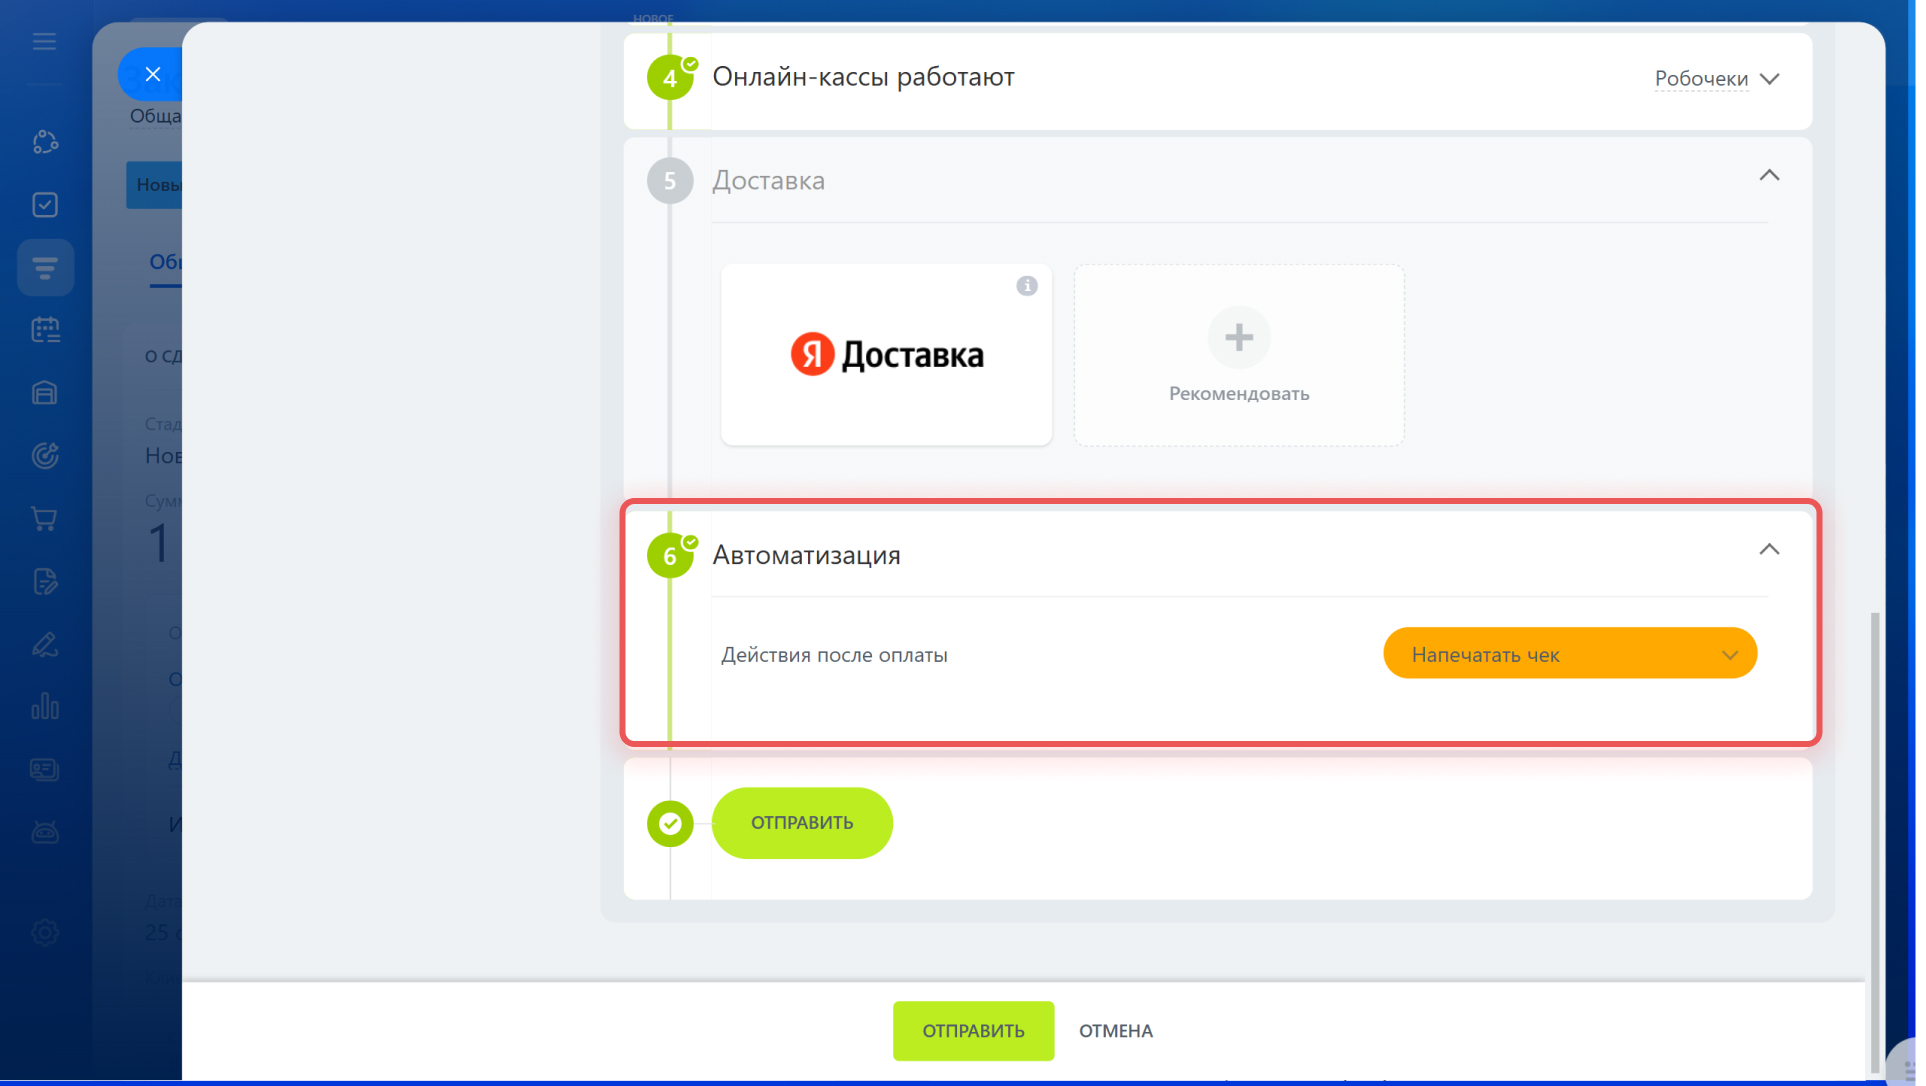Click ОТМЕНА in the bottom bar

pos(1115,1031)
